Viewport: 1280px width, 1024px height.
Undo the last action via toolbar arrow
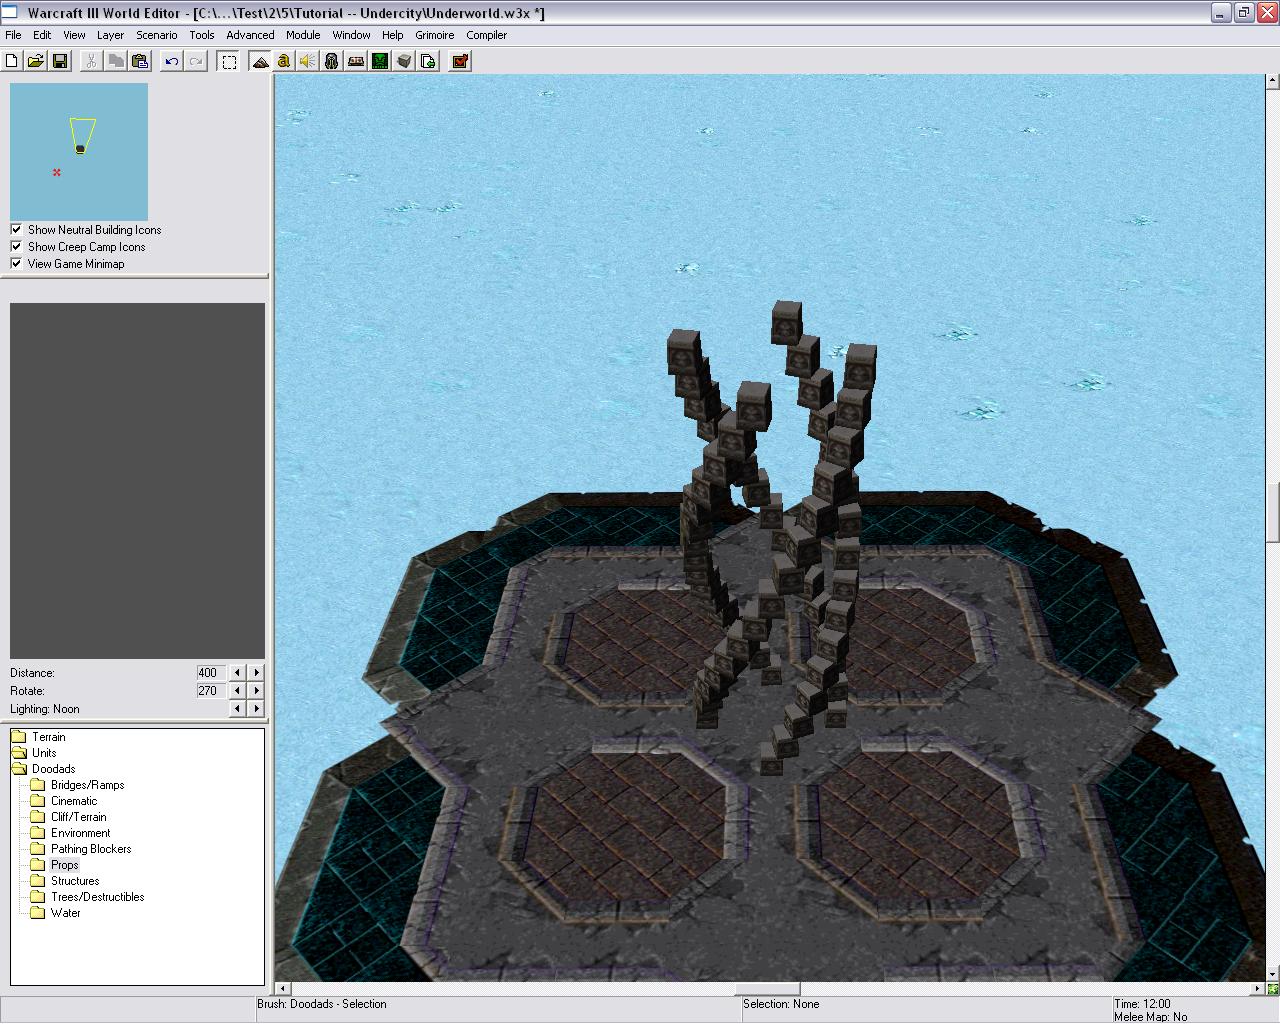tap(172, 61)
